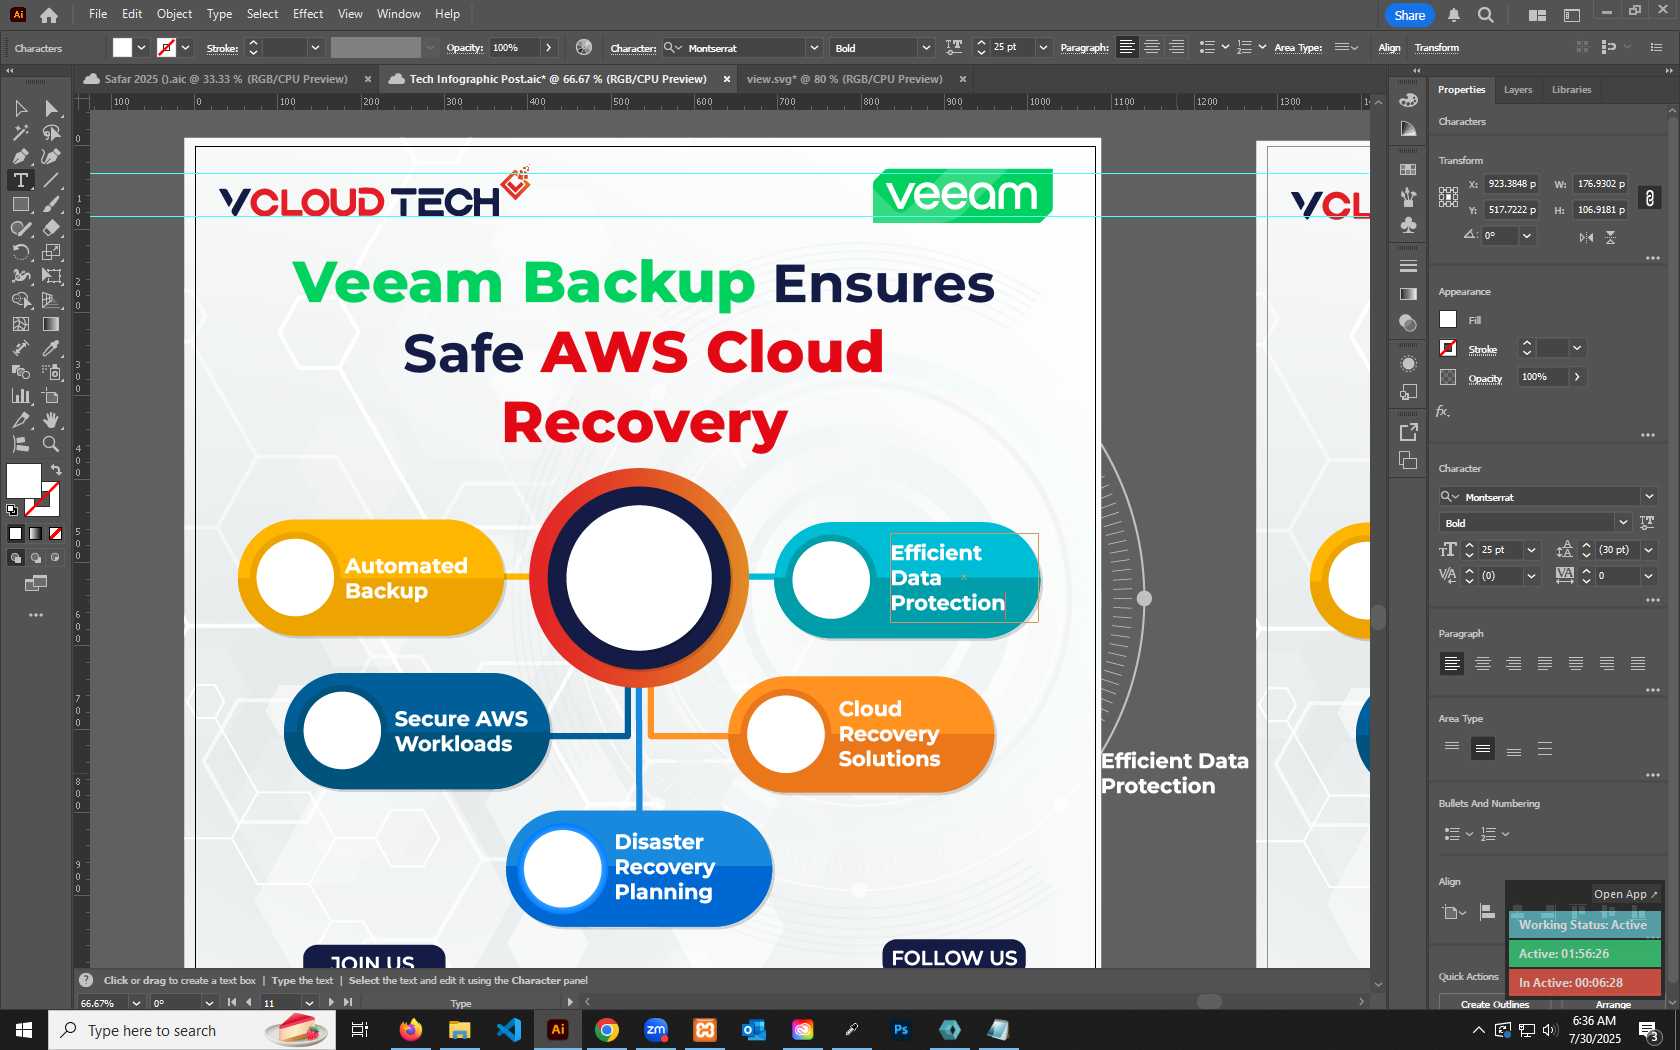The width and height of the screenshot is (1680, 1050).
Task: Set Area Type alignment to bottom
Action: click(x=1514, y=748)
